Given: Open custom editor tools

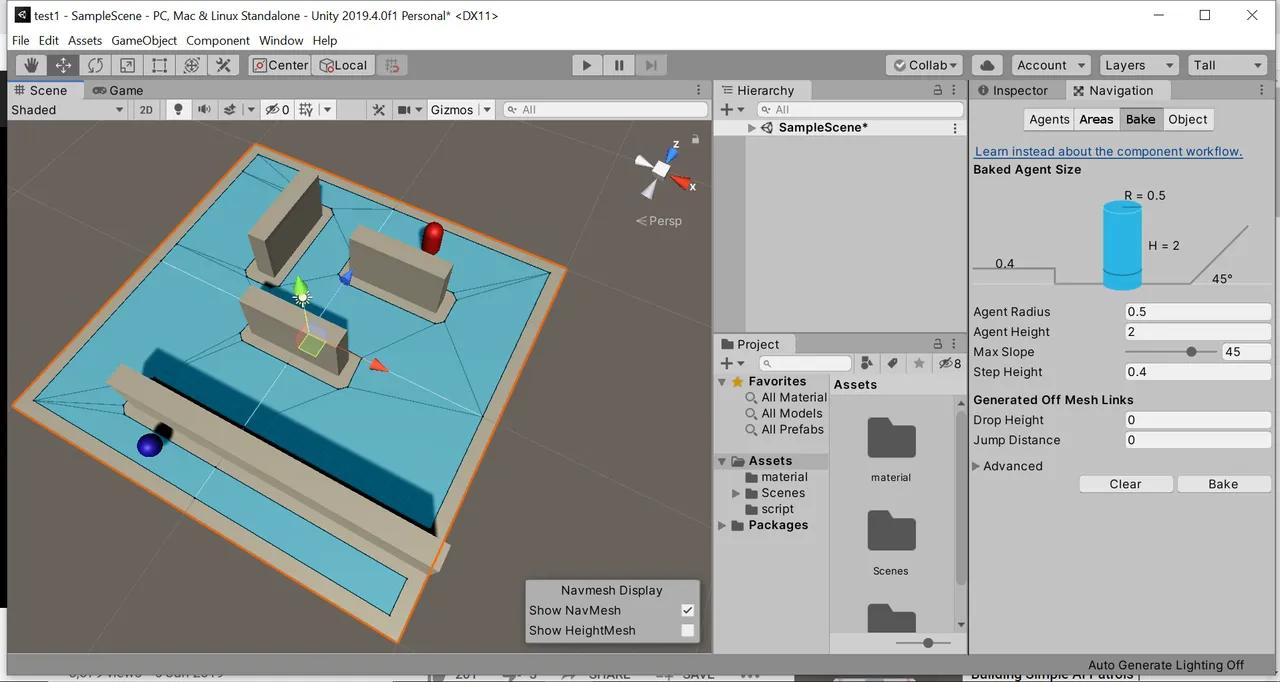Looking at the screenshot, I should (x=223, y=65).
